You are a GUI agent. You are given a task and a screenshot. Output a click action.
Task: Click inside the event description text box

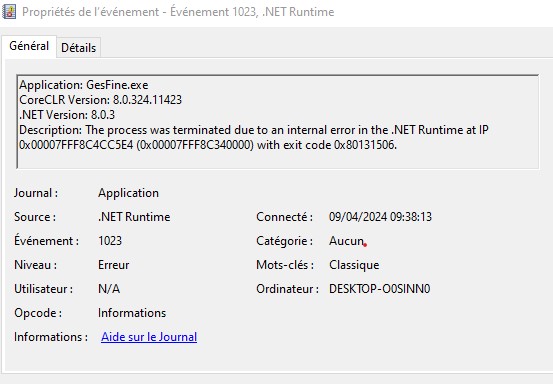click(278, 122)
